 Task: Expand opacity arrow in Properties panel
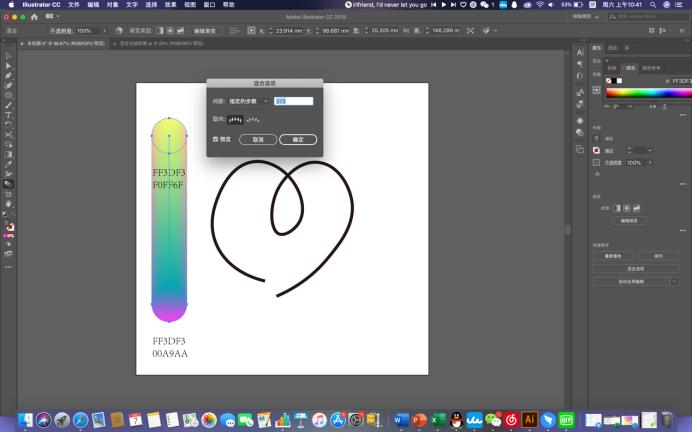point(650,163)
